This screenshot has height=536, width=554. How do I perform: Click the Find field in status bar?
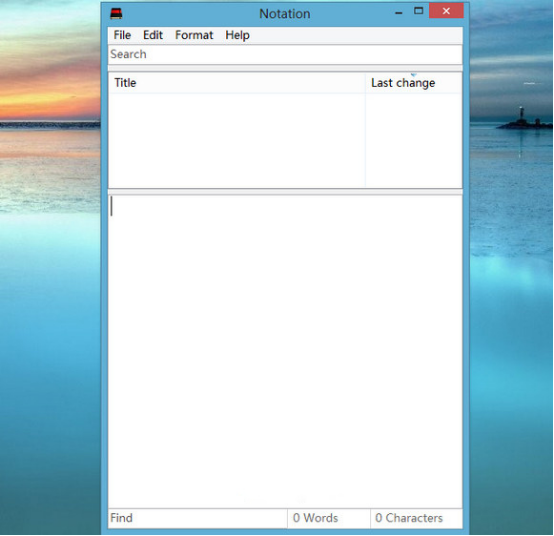pos(198,518)
